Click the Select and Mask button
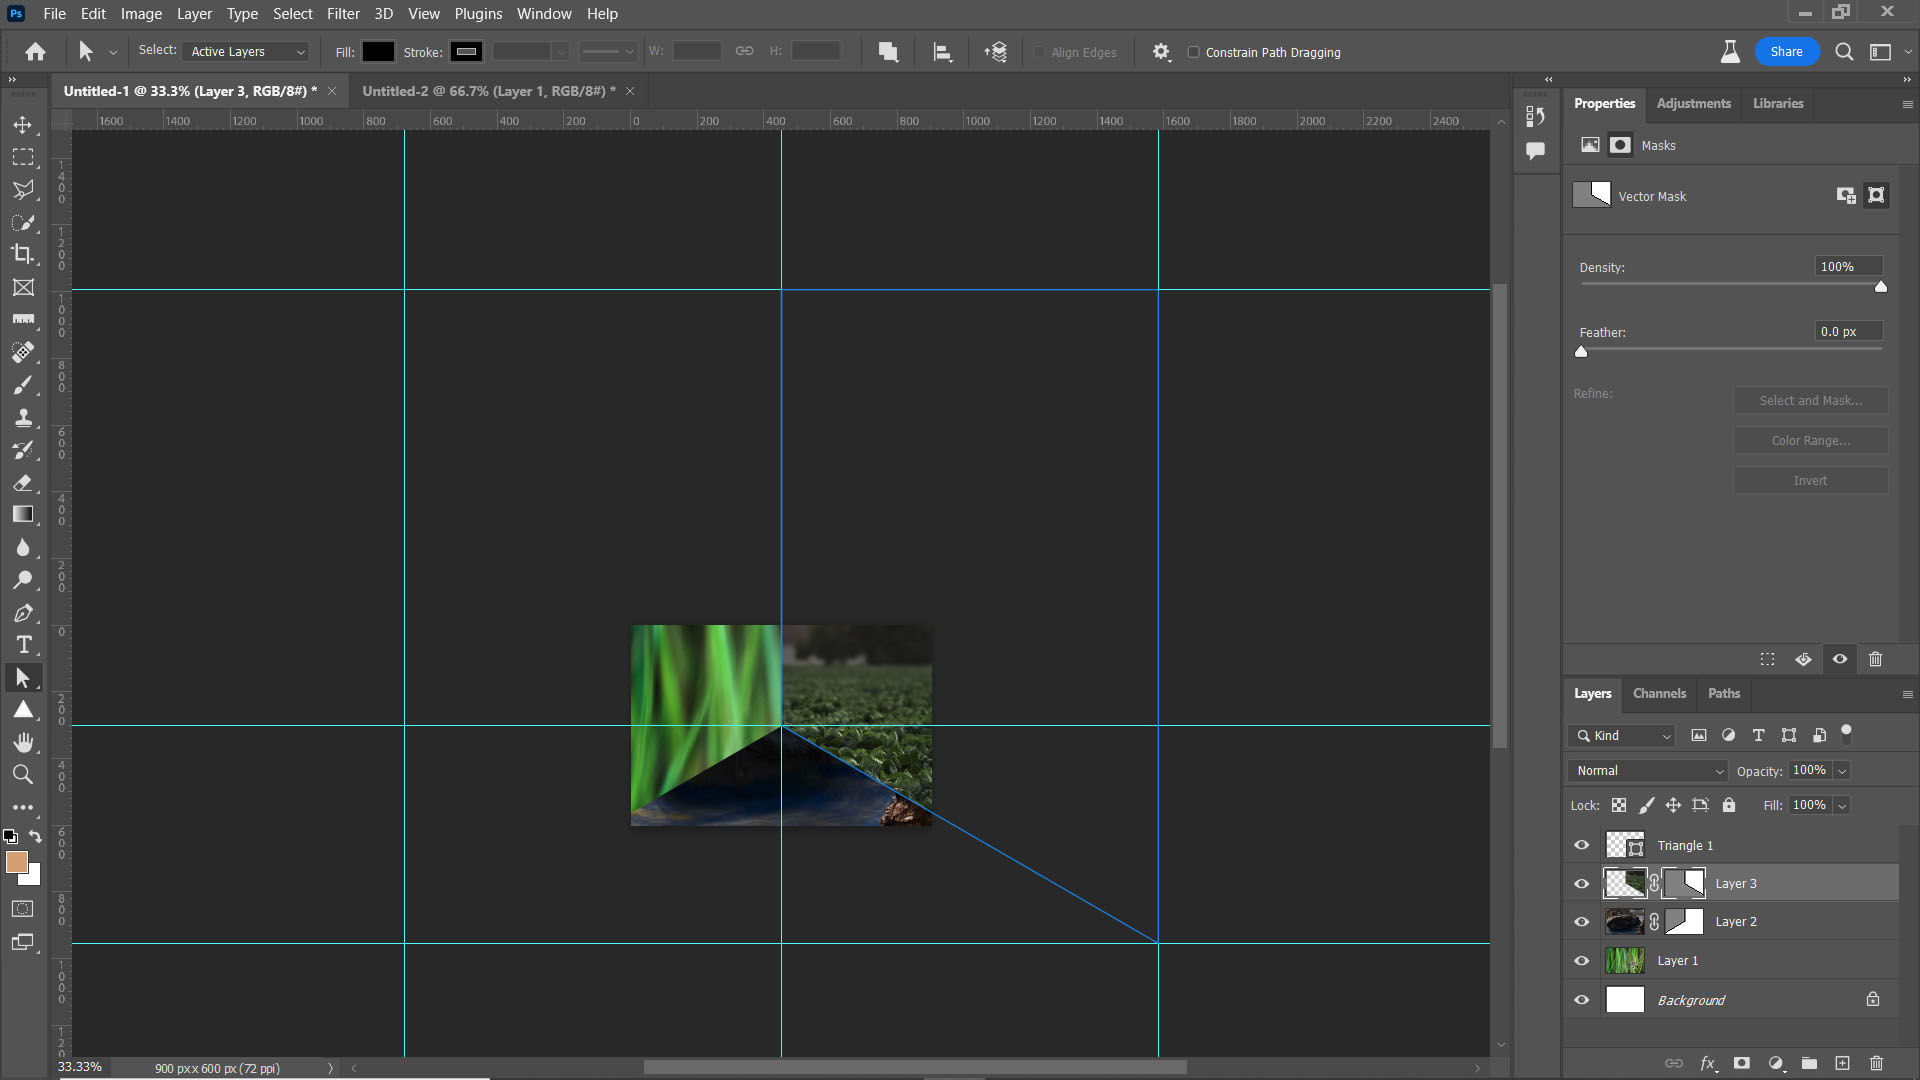Image resolution: width=1920 pixels, height=1080 pixels. pyautogui.click(x=1810, y=400)
